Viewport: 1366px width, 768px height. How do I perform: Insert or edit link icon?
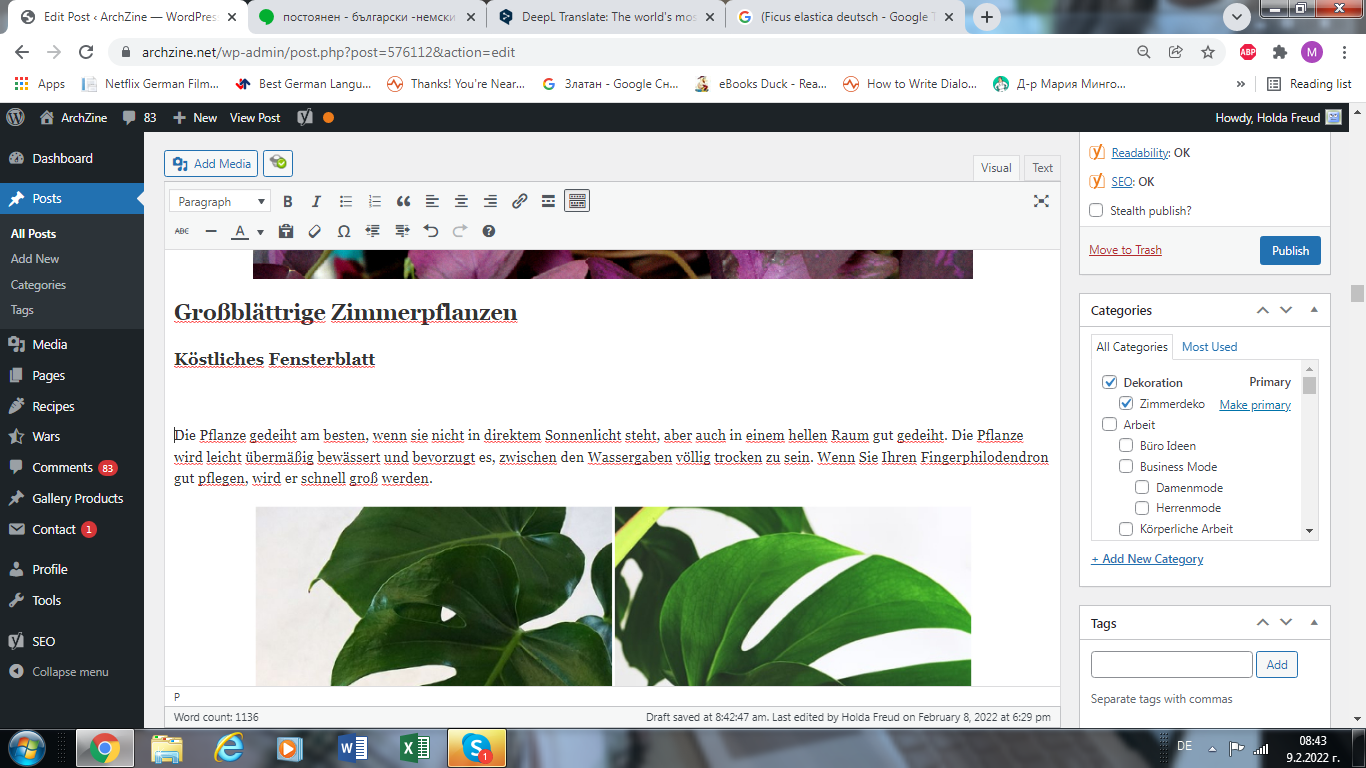pyautogui.click(x=519, y=201)
